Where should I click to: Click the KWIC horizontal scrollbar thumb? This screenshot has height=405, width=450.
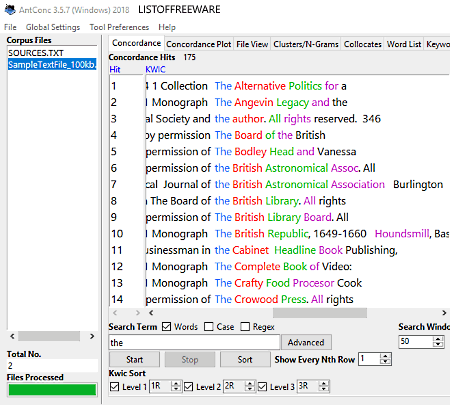(x=320, y=313)
